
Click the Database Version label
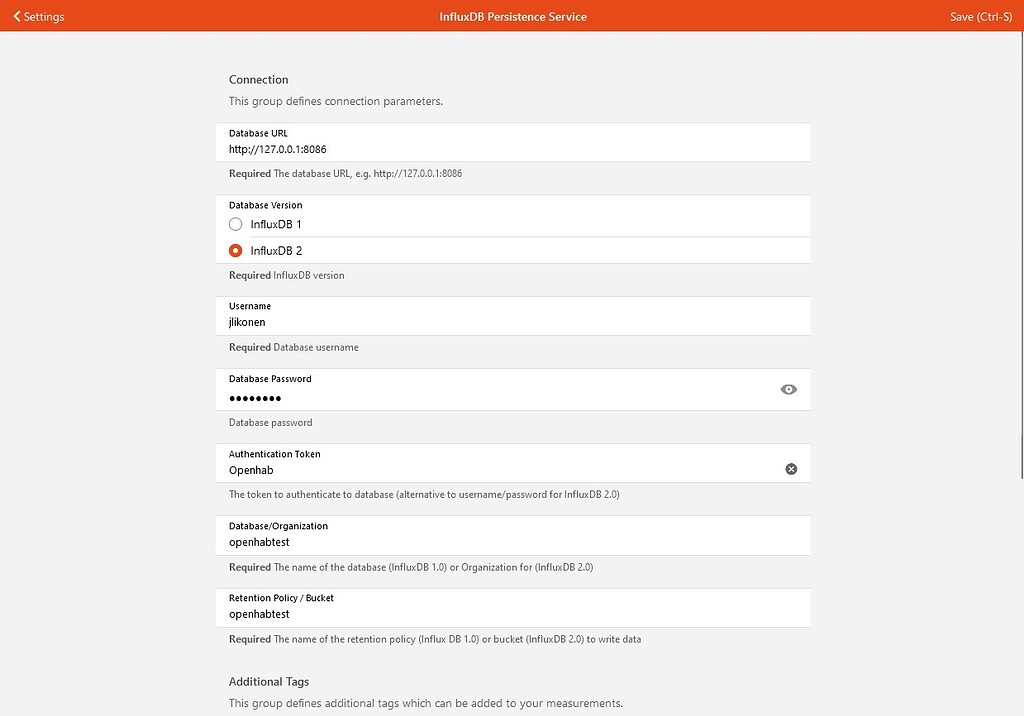[265, 205]
